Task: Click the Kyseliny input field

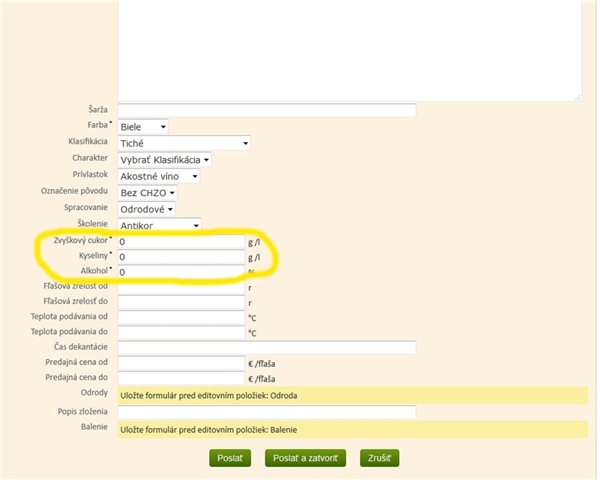Action: tap(181, 257)
